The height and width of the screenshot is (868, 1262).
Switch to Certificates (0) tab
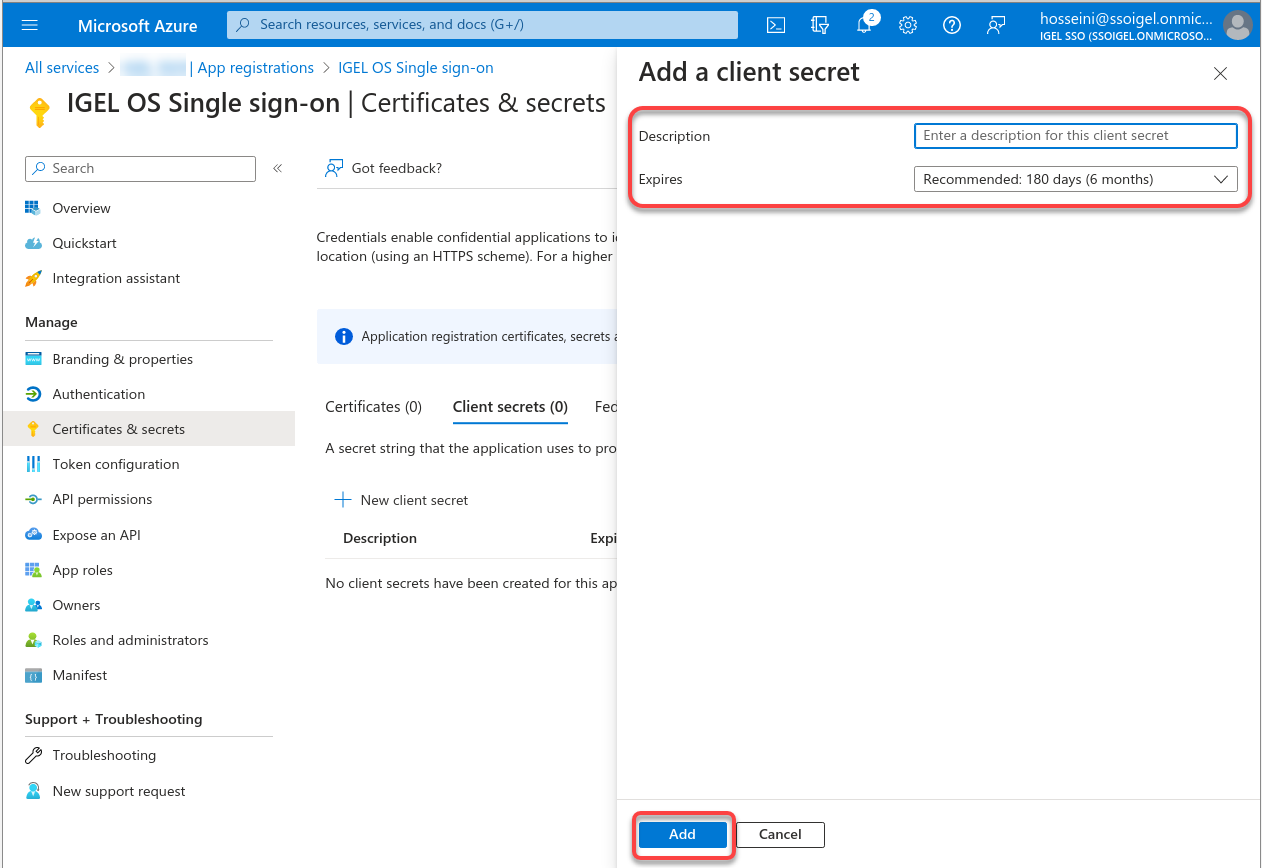[373, 407]
